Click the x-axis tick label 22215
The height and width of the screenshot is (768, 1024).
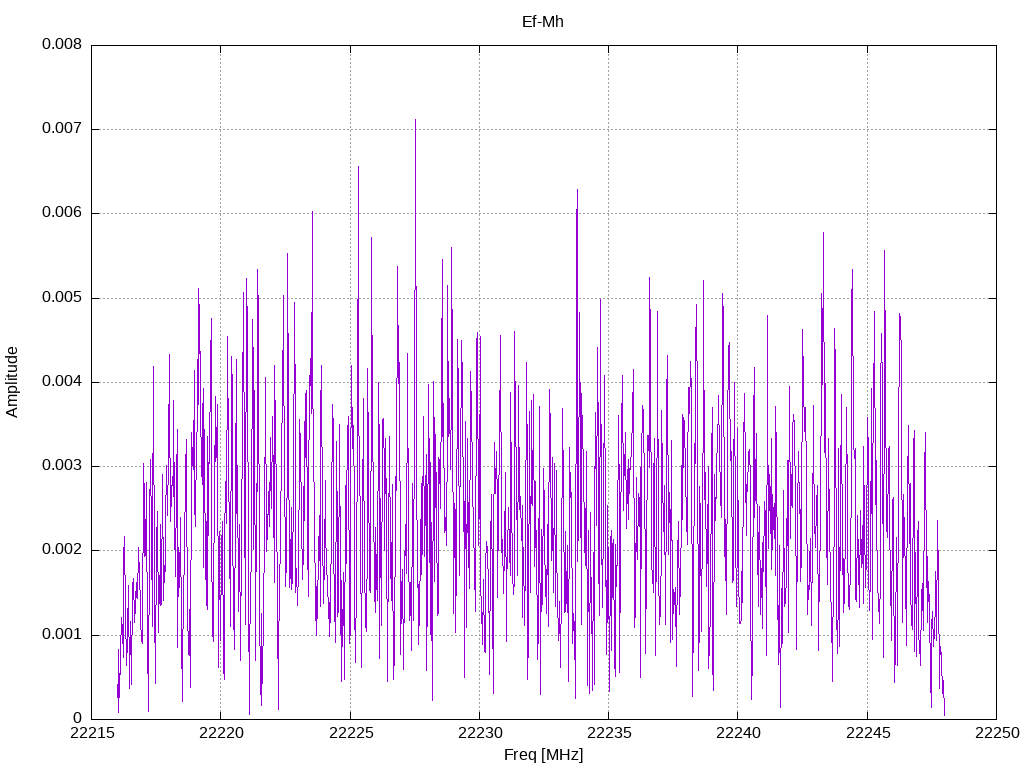pyautogui.click(x=92, y=733)
